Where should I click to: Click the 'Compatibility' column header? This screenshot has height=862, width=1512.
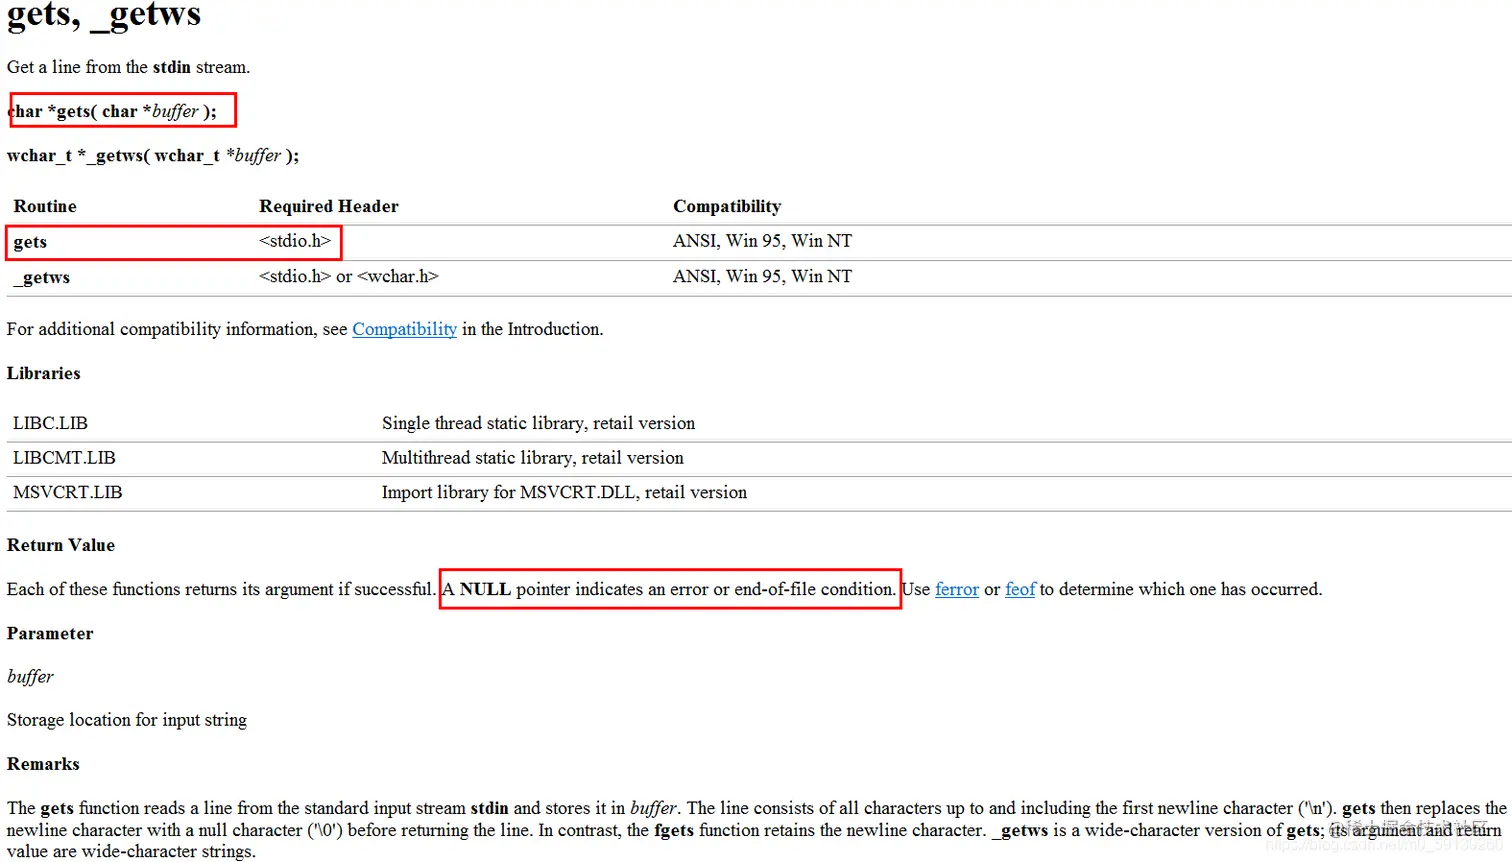(727, 206)
